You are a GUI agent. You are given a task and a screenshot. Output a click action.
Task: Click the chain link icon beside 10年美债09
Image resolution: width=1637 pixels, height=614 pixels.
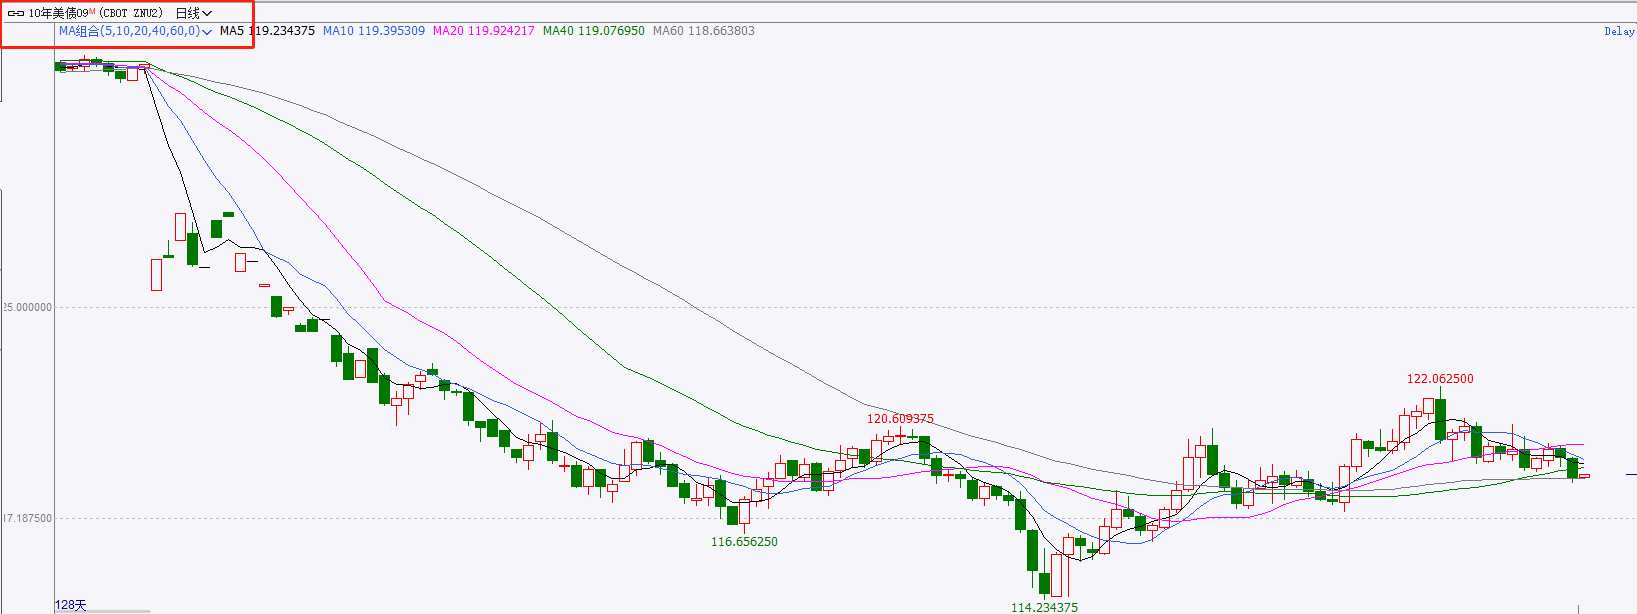point(16,14)
